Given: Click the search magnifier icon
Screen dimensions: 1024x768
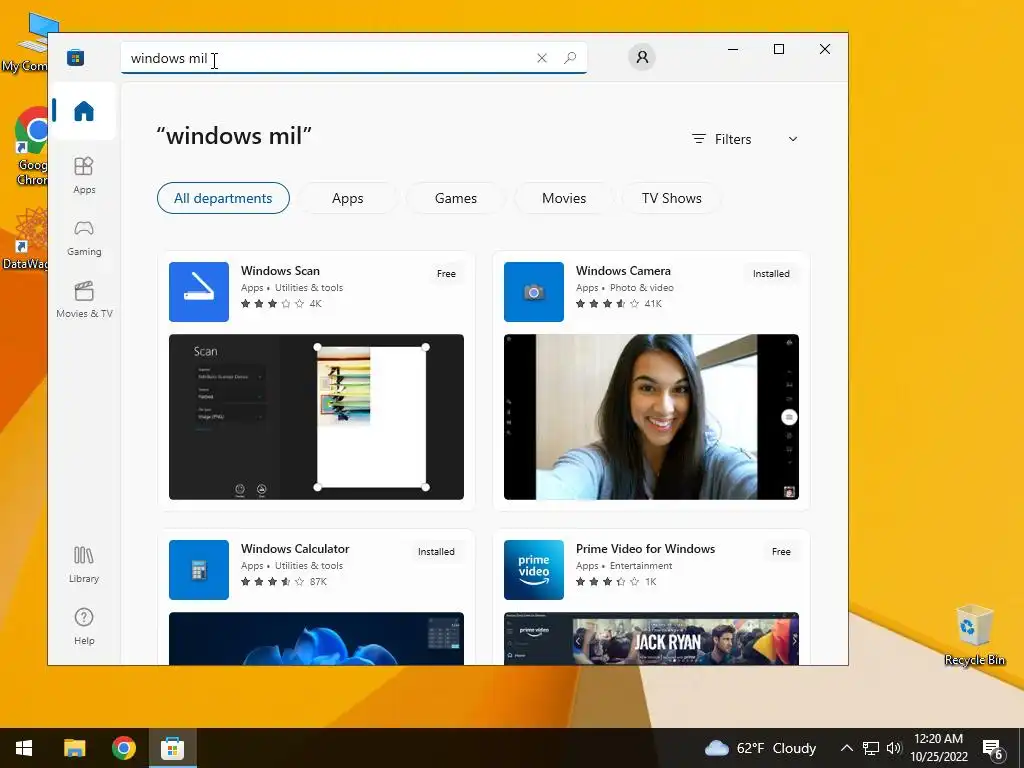Looking at the screenshot, I should [569, 58].
